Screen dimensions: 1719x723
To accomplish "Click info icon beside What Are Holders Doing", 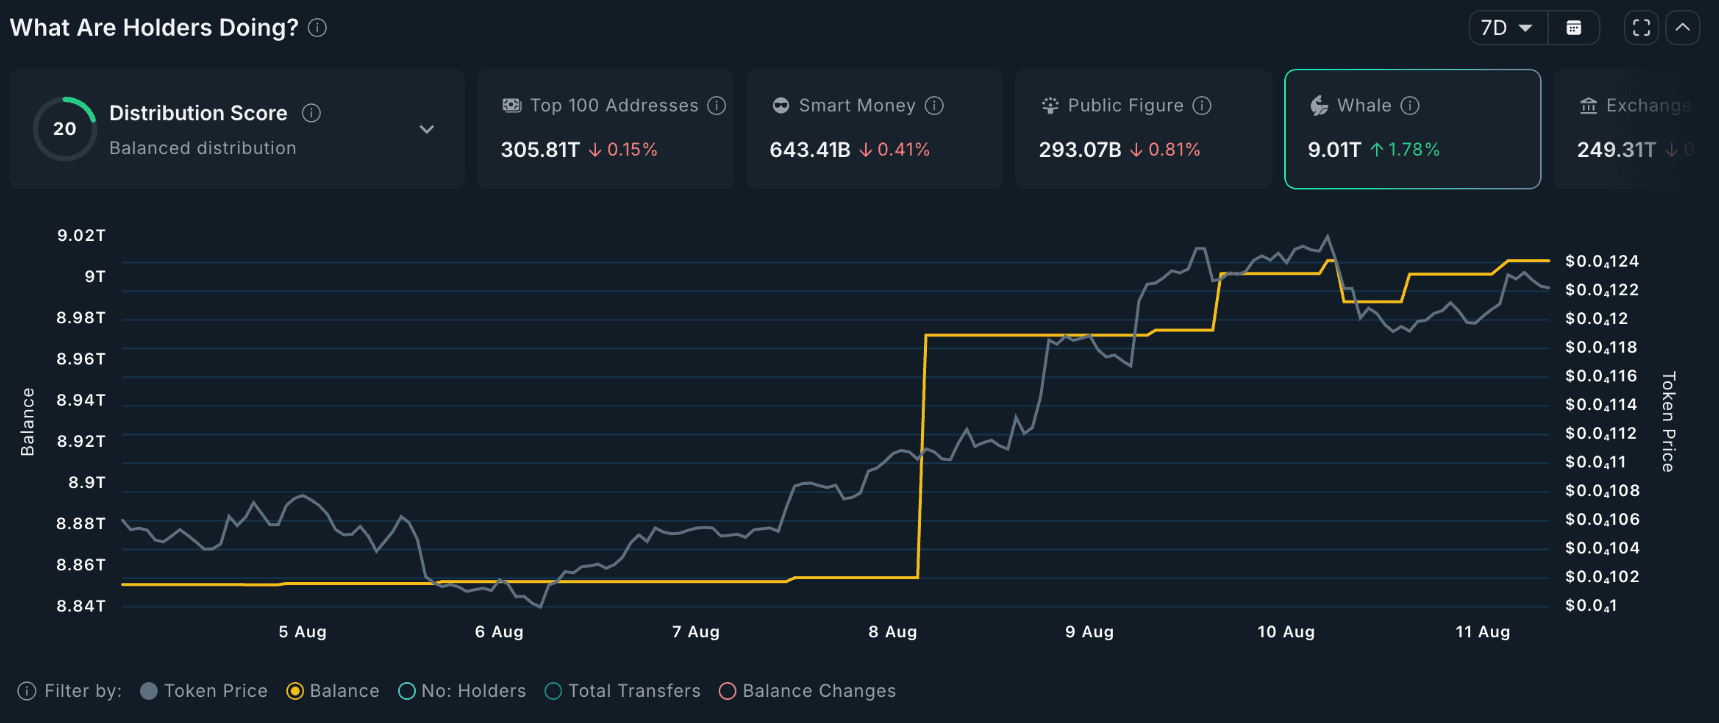I will pyautogui.click(x=317, y=28).
